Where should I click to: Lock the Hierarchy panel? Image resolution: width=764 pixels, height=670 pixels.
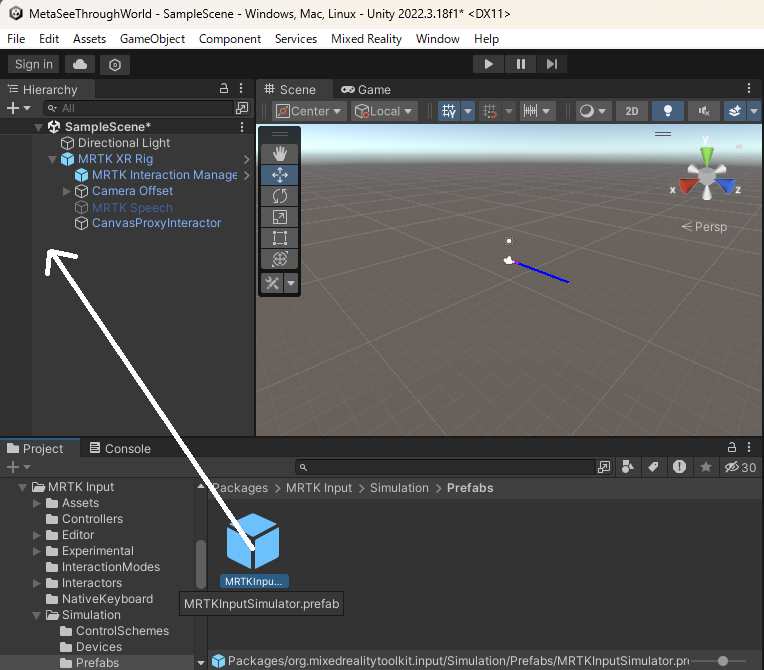(x=224, y=88)
